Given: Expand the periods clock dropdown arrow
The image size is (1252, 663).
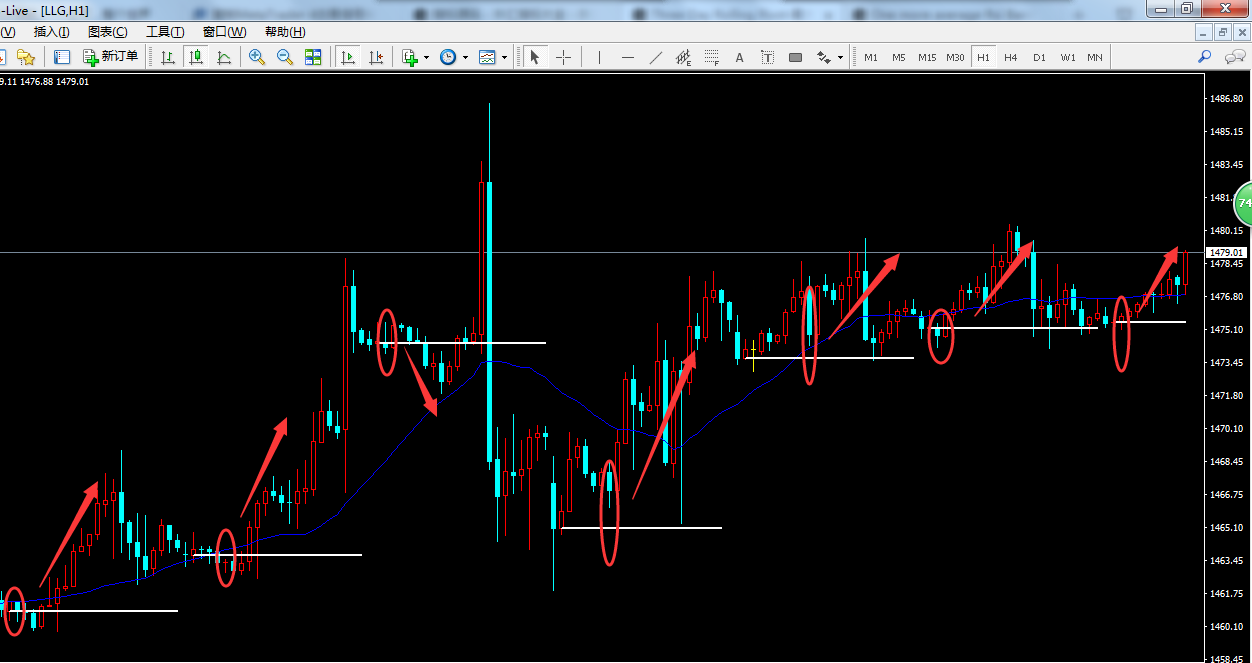Looking at the screenshot, I should click(x=465, y=57).
